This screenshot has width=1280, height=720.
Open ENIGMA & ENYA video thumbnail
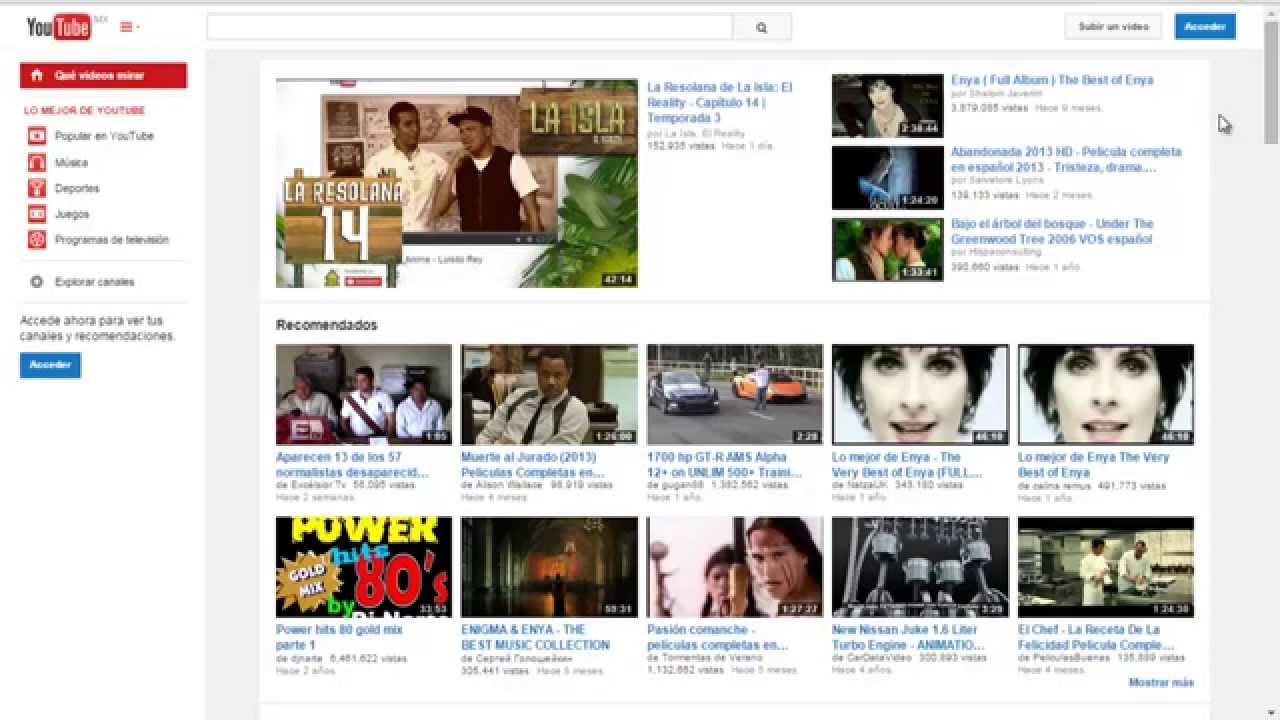click(x=549, y=567)
